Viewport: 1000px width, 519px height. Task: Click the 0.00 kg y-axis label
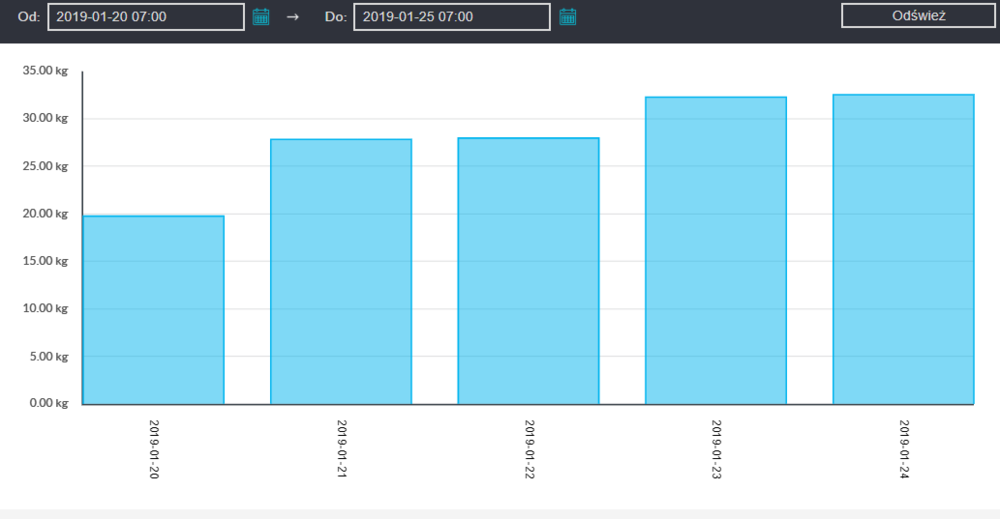[x=48, y=404]
